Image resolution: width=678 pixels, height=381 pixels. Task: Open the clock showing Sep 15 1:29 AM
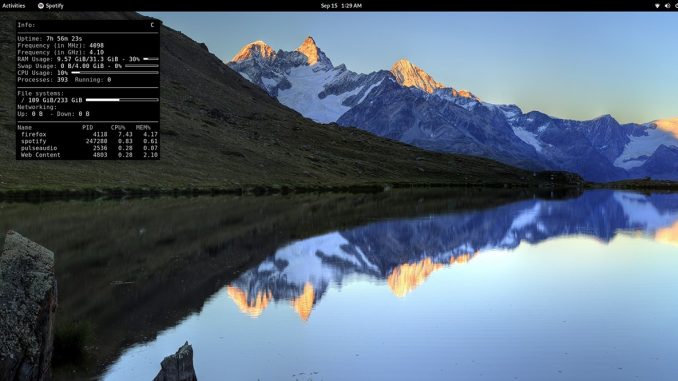point(341,6)
